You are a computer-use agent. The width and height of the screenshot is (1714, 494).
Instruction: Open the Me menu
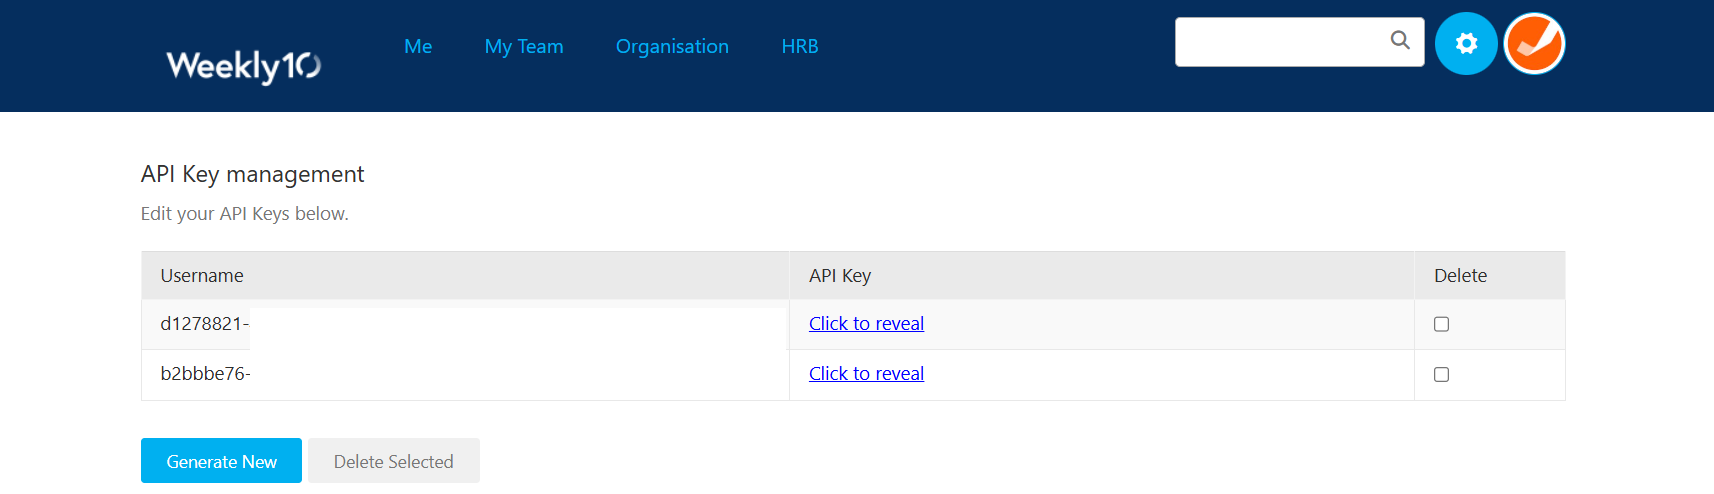pyautogui.click(x=418, y=47)
